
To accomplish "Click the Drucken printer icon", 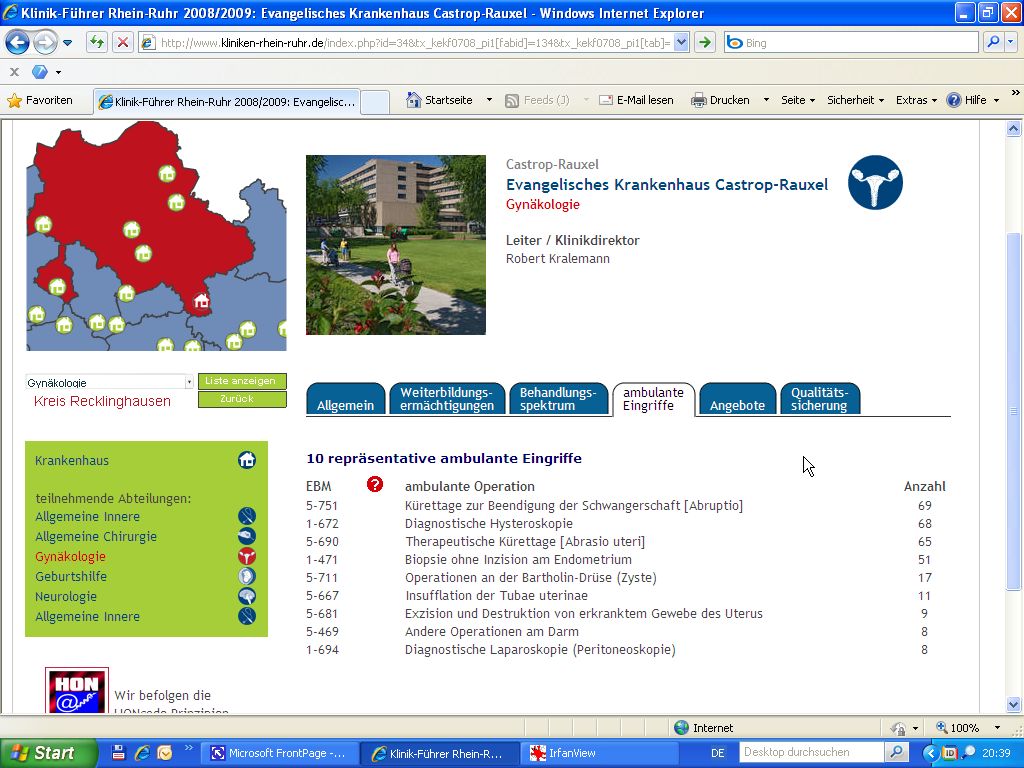I will point(699,100).
